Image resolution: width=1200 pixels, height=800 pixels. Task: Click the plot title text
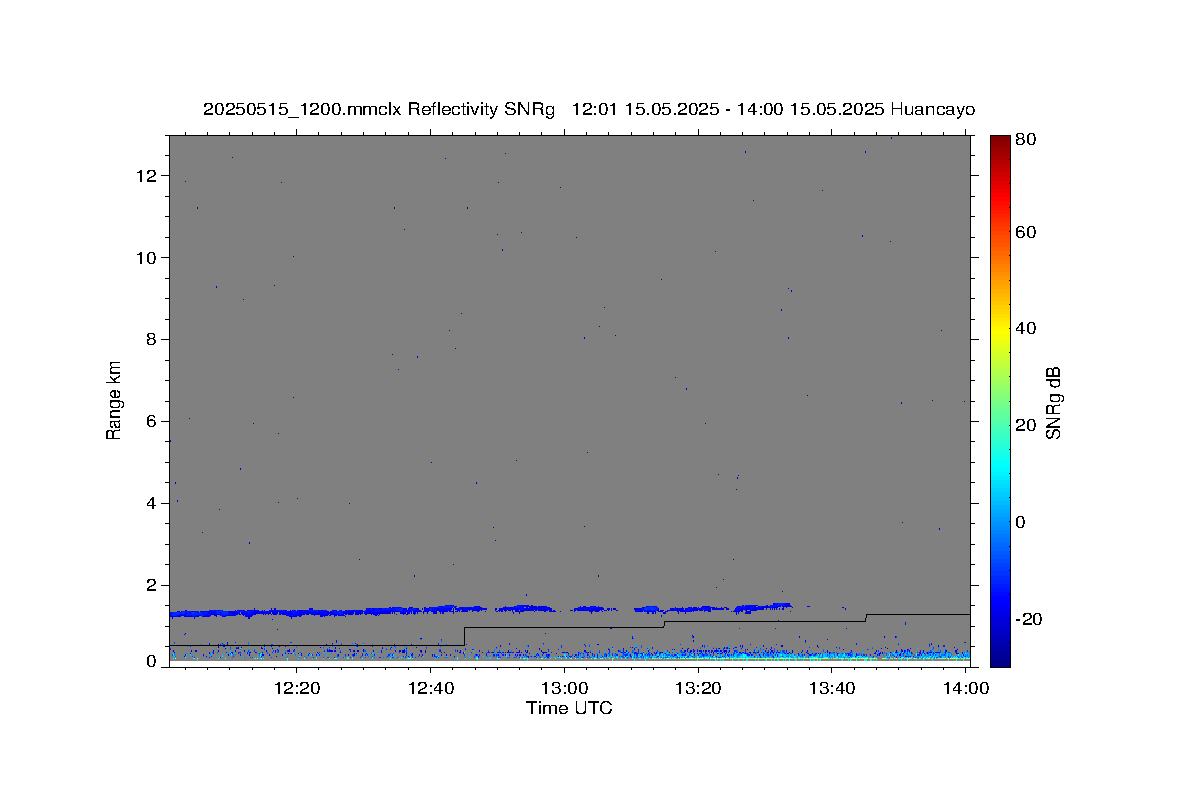pos(589,110)
